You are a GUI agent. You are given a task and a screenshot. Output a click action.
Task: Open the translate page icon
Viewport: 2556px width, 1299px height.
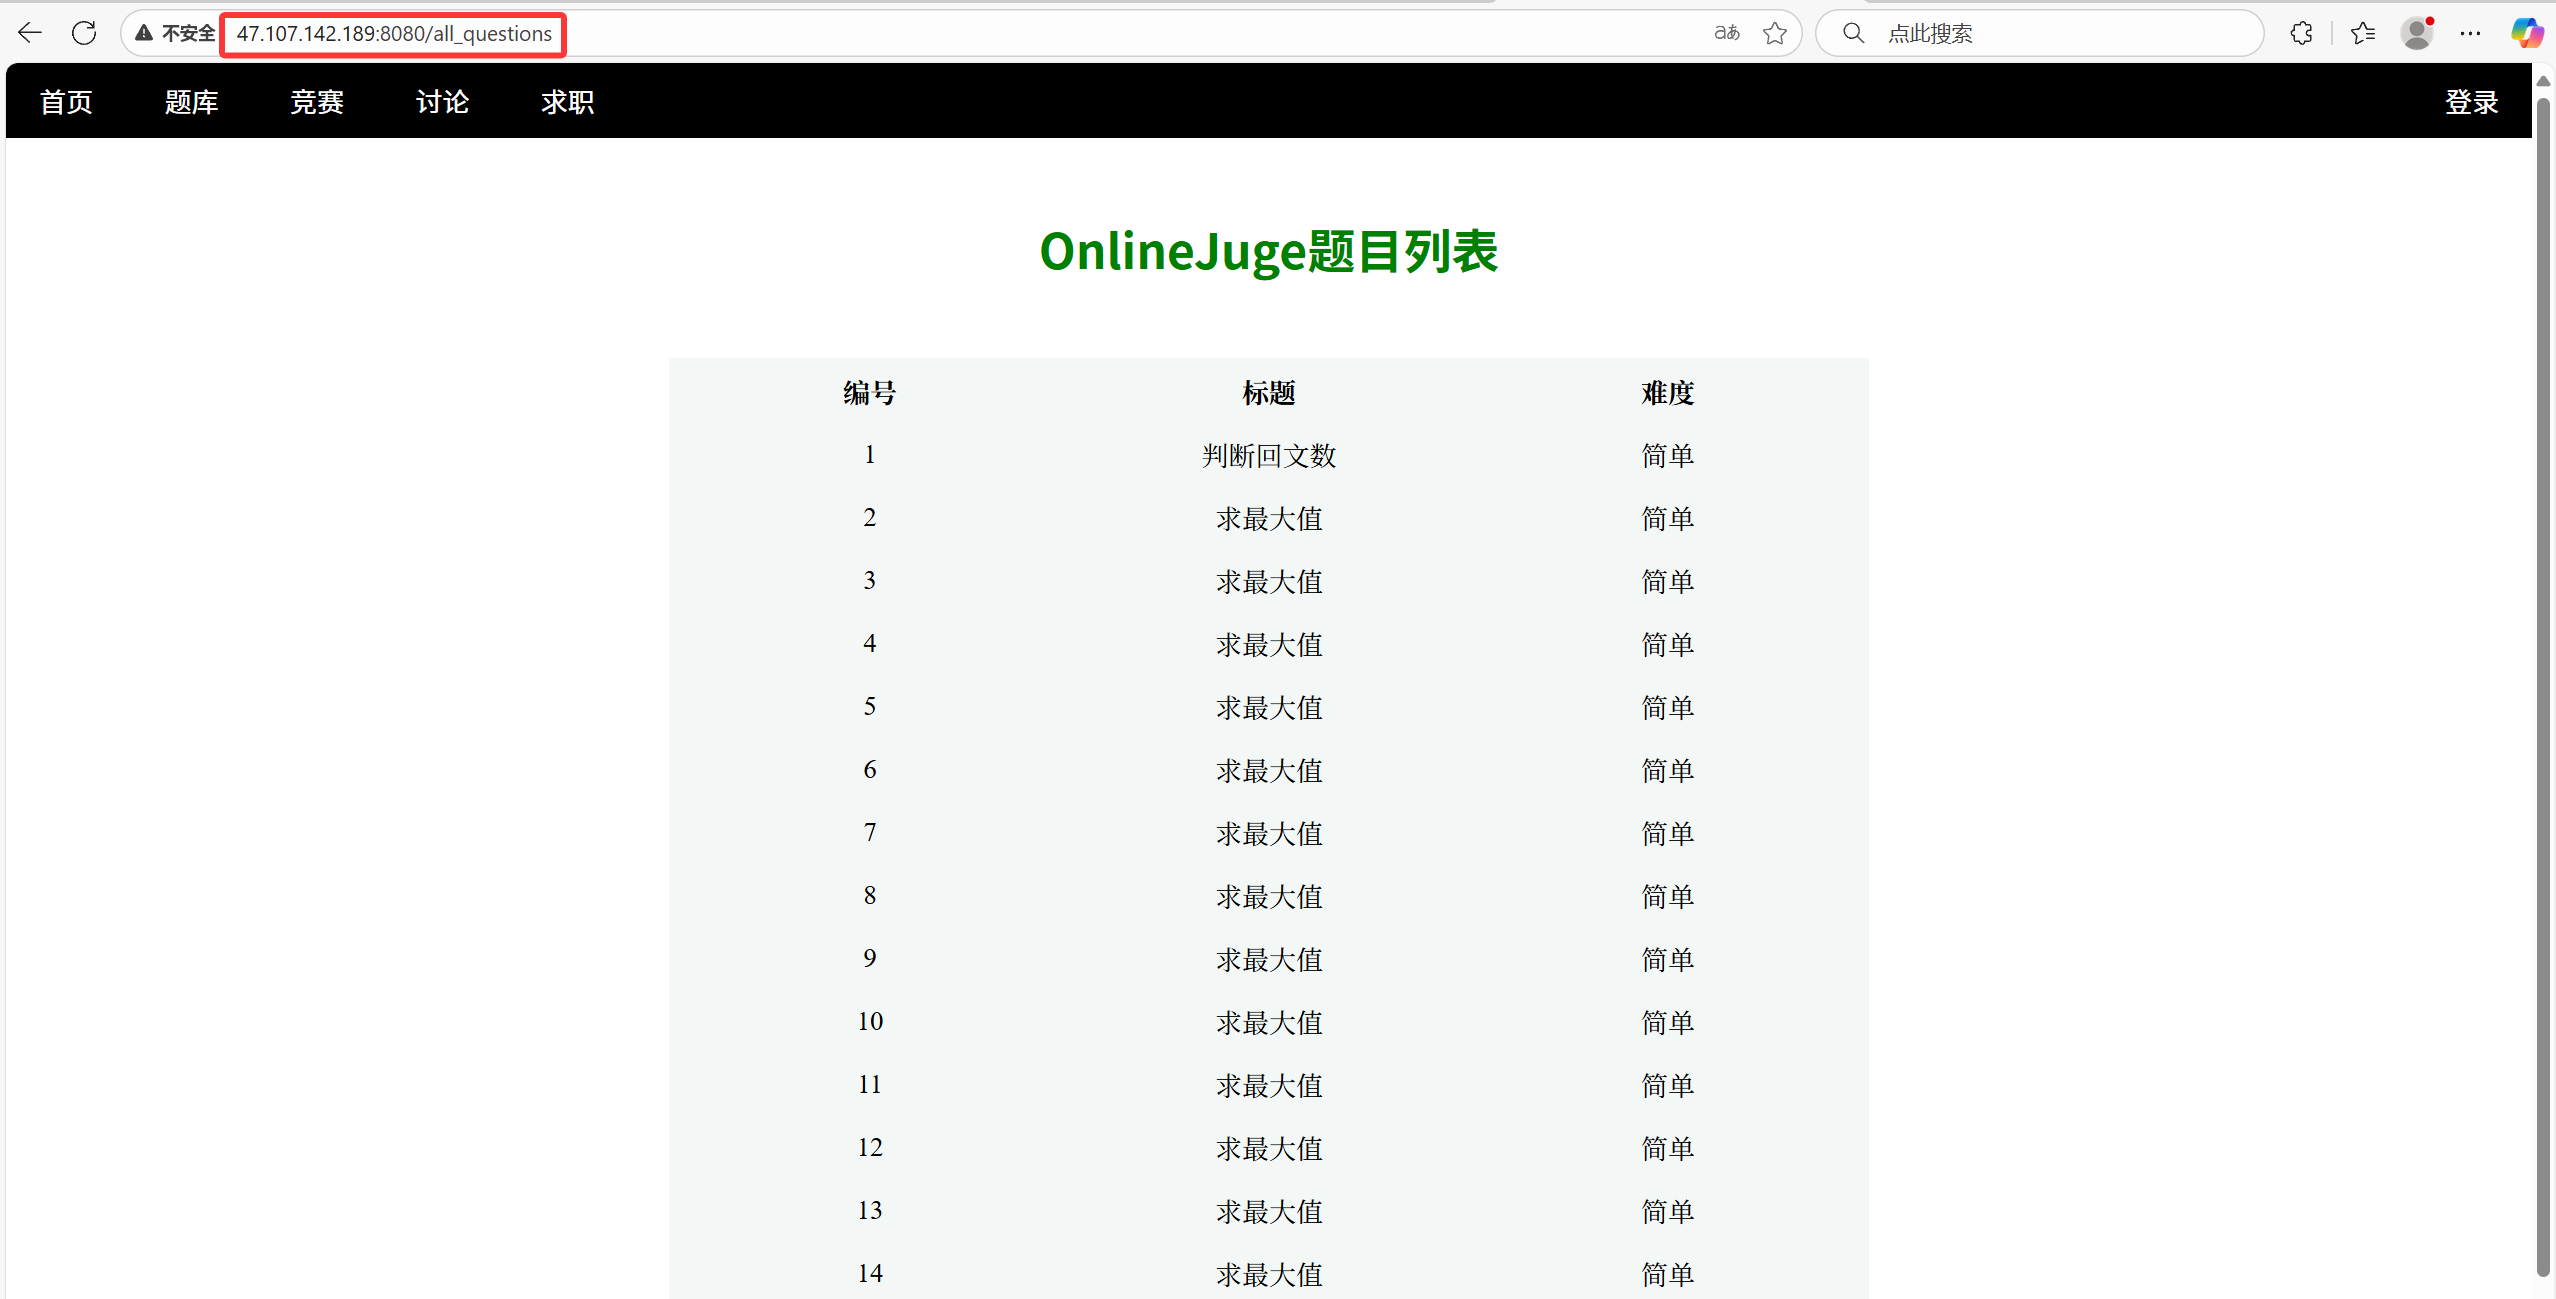(x=1727, y=33)
